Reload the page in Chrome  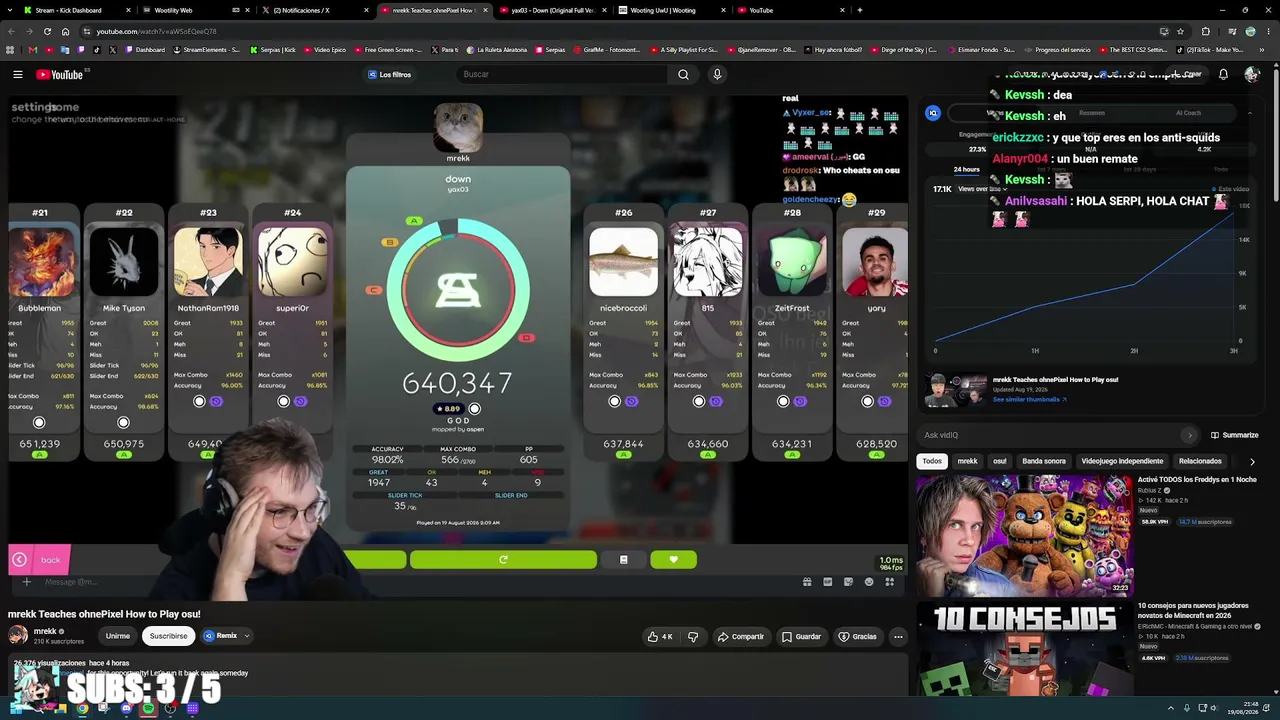47,31
